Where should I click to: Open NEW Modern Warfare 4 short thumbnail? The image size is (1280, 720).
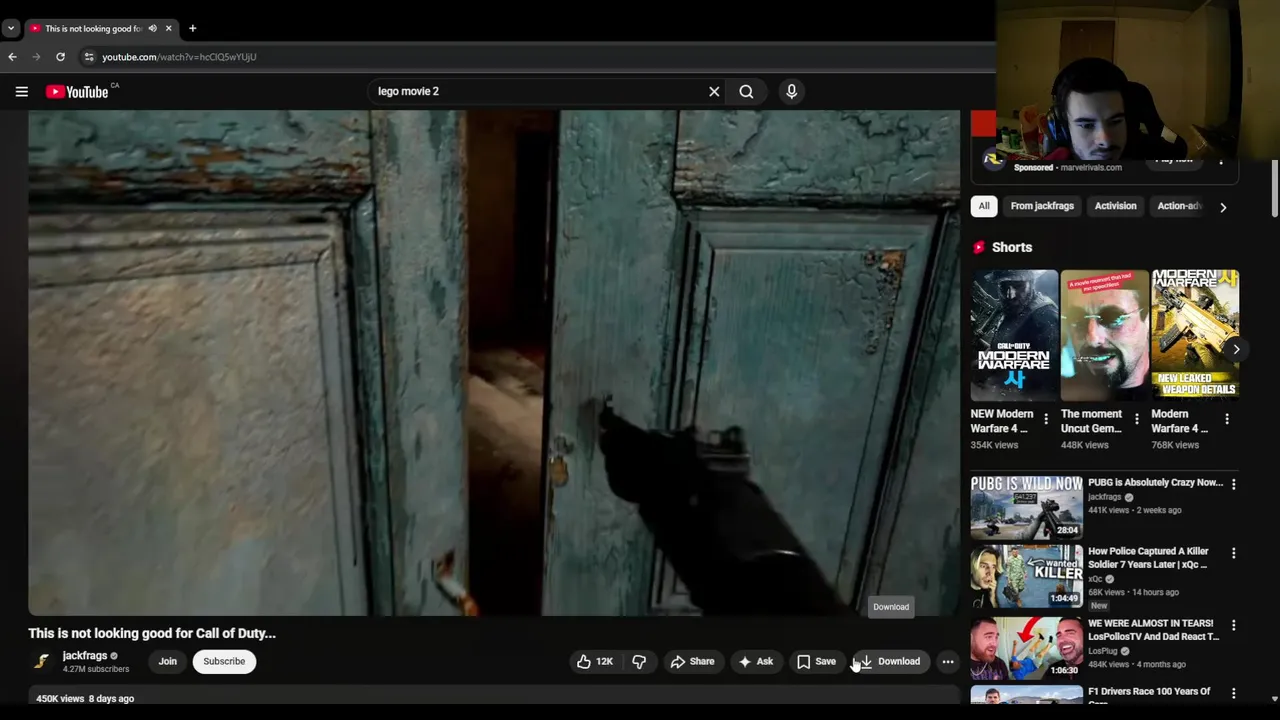tap(1014, 335)
